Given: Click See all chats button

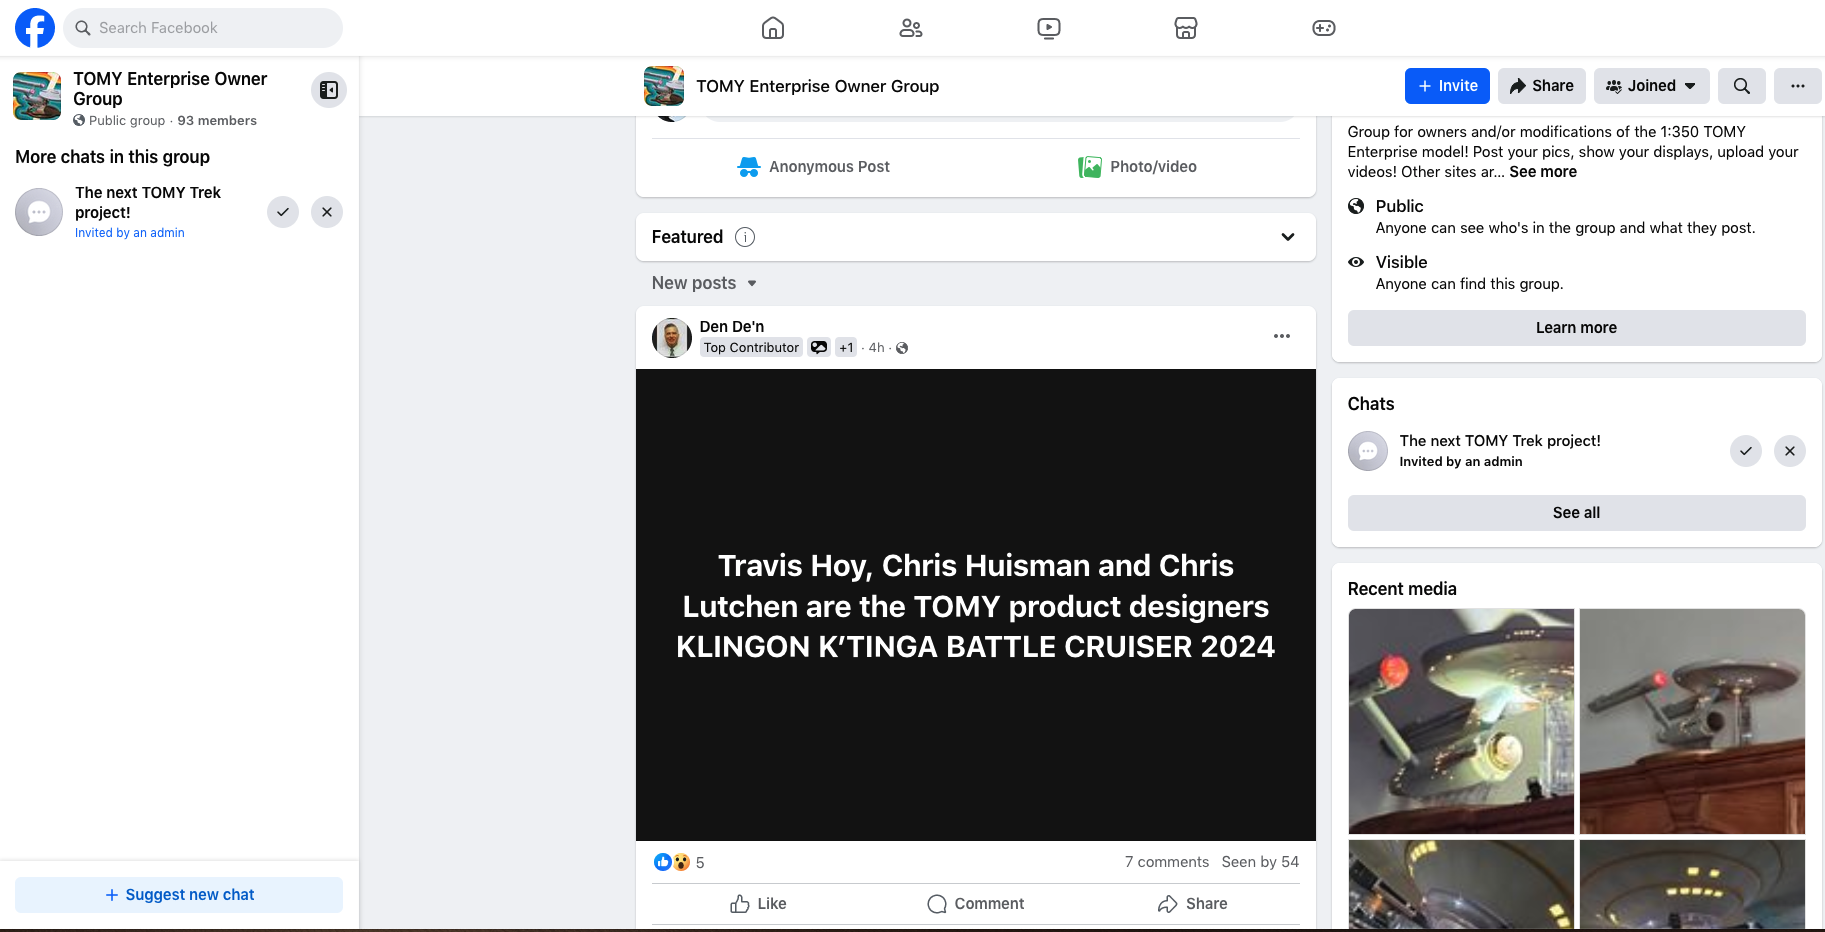Looking at the screenshot, I should pyautogui.click(x=1576, y=513).
